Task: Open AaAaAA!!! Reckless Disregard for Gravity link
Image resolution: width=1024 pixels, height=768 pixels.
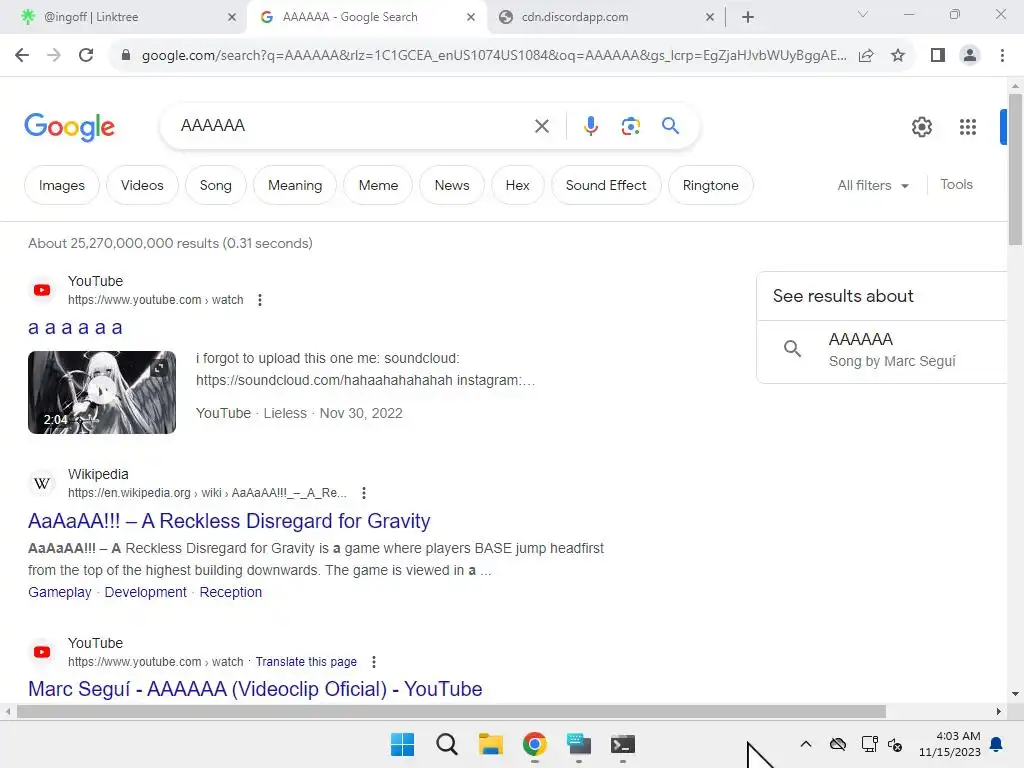Action: [x=229, y=521]
